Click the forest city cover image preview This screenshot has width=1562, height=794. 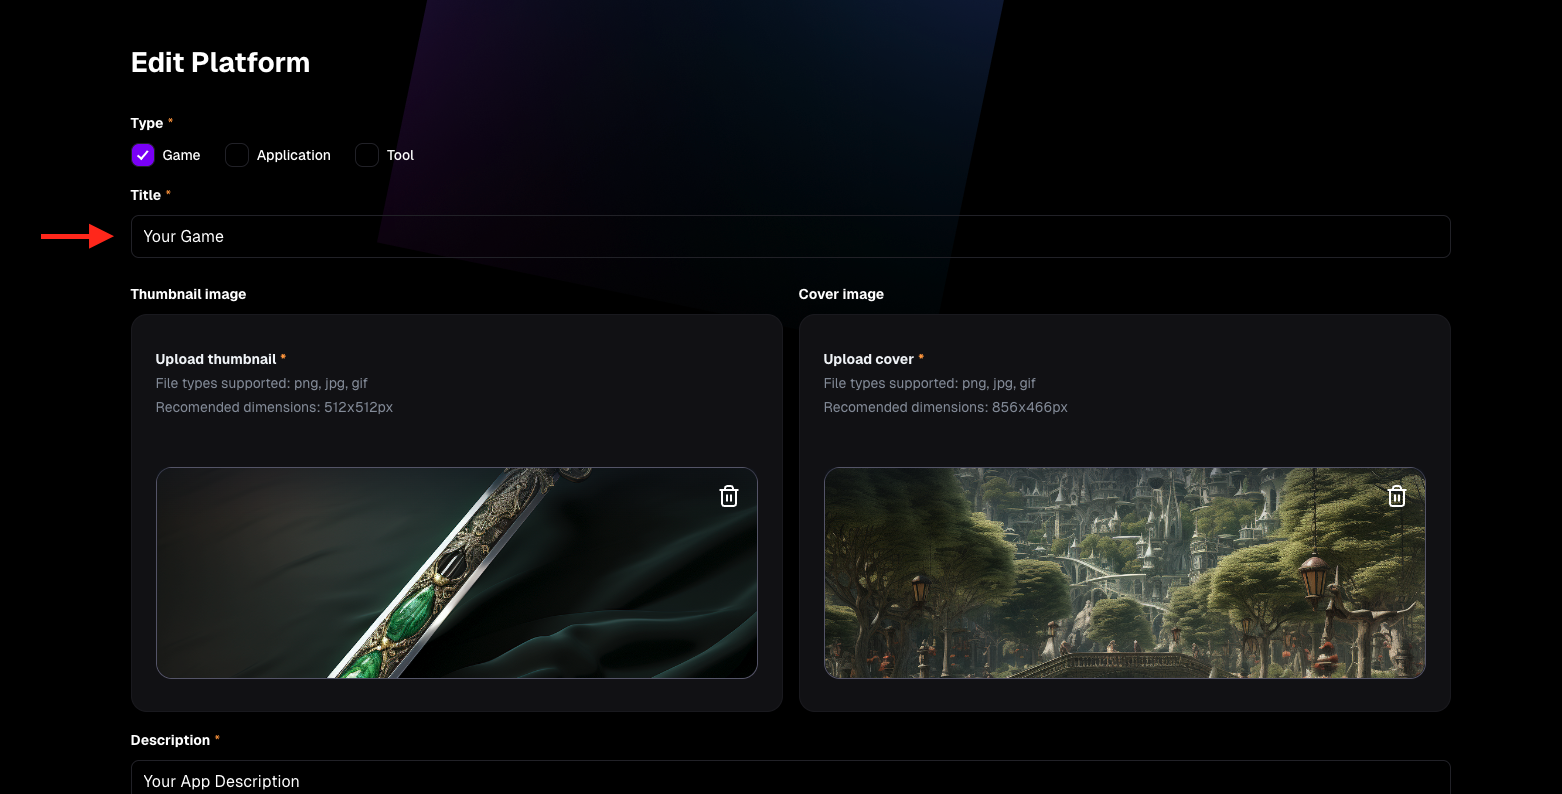coord(1124,573)
